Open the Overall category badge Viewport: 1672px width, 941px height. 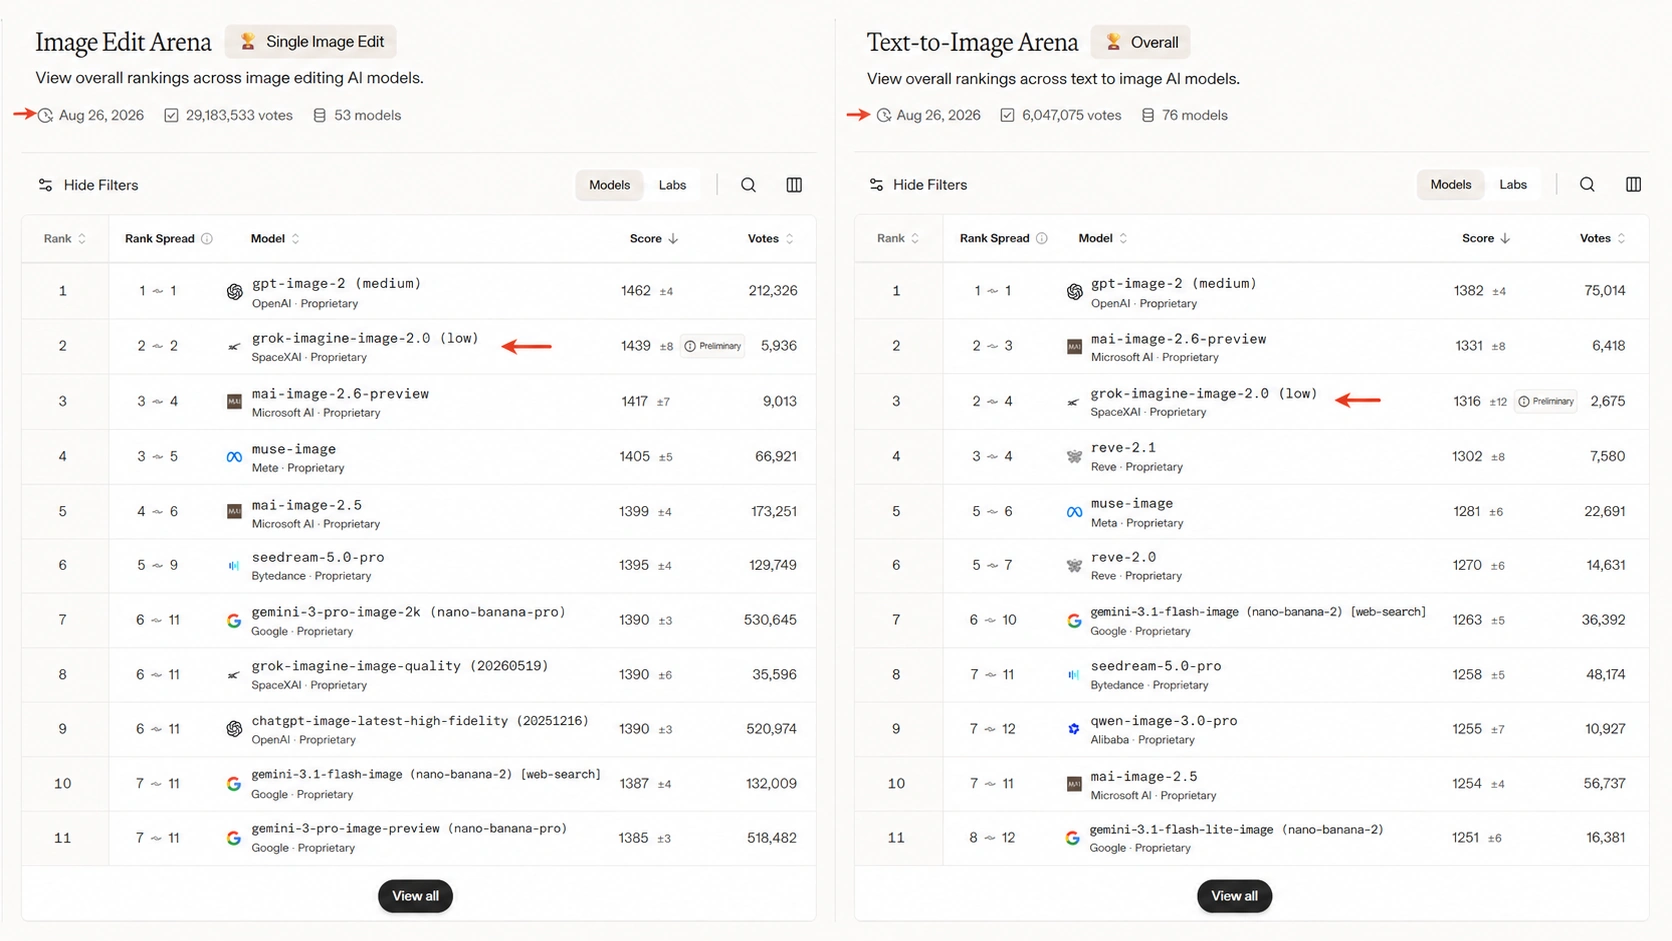(x=1141, y=42)
